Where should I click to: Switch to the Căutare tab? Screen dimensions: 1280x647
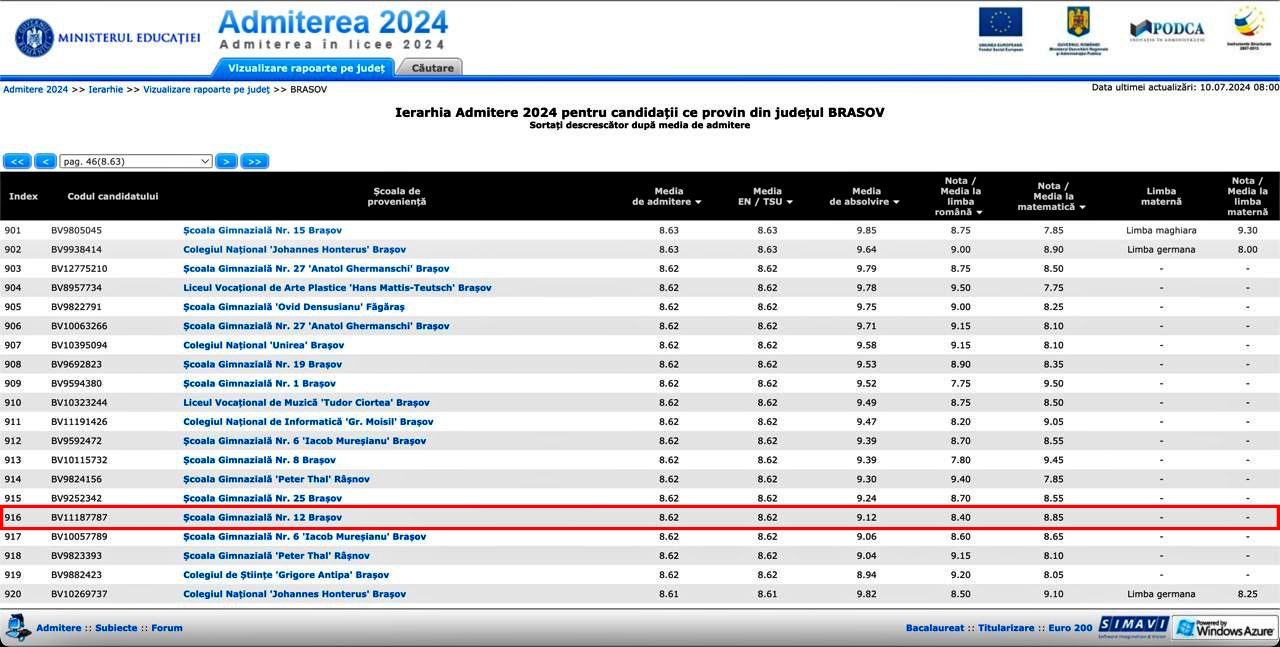432,68
